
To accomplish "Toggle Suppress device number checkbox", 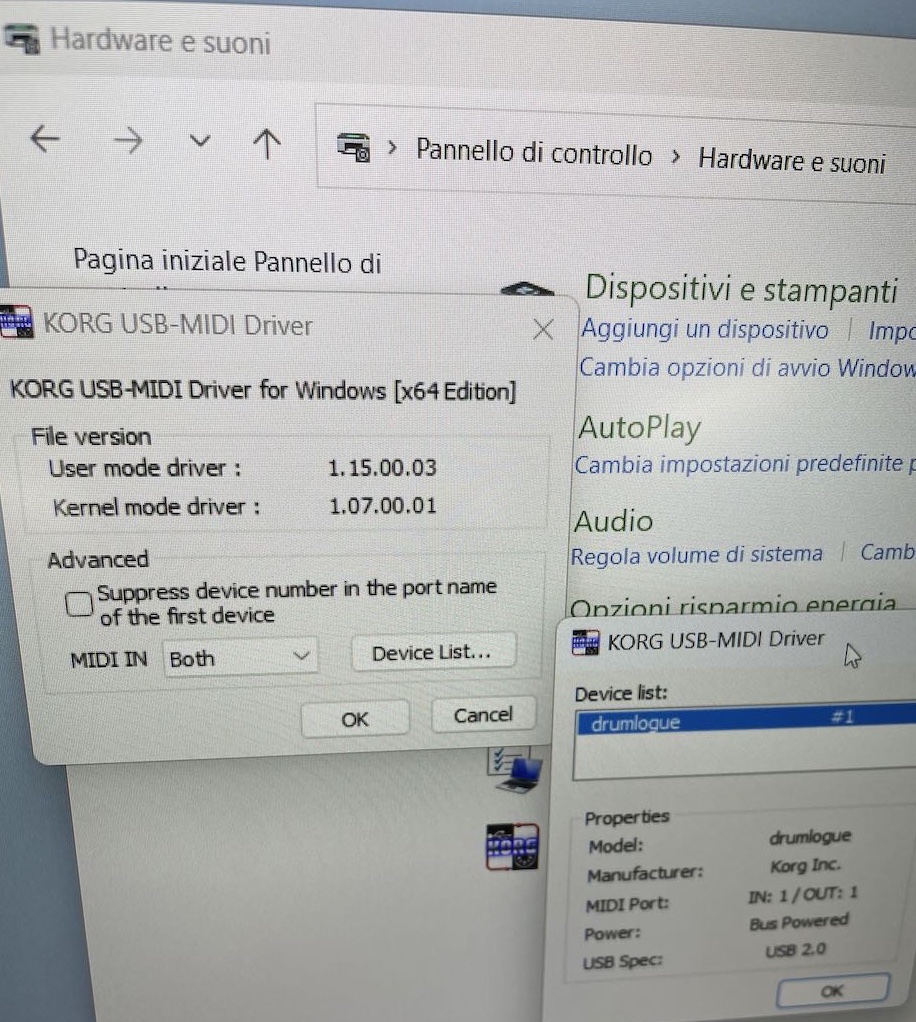I will tap(79, 604).
